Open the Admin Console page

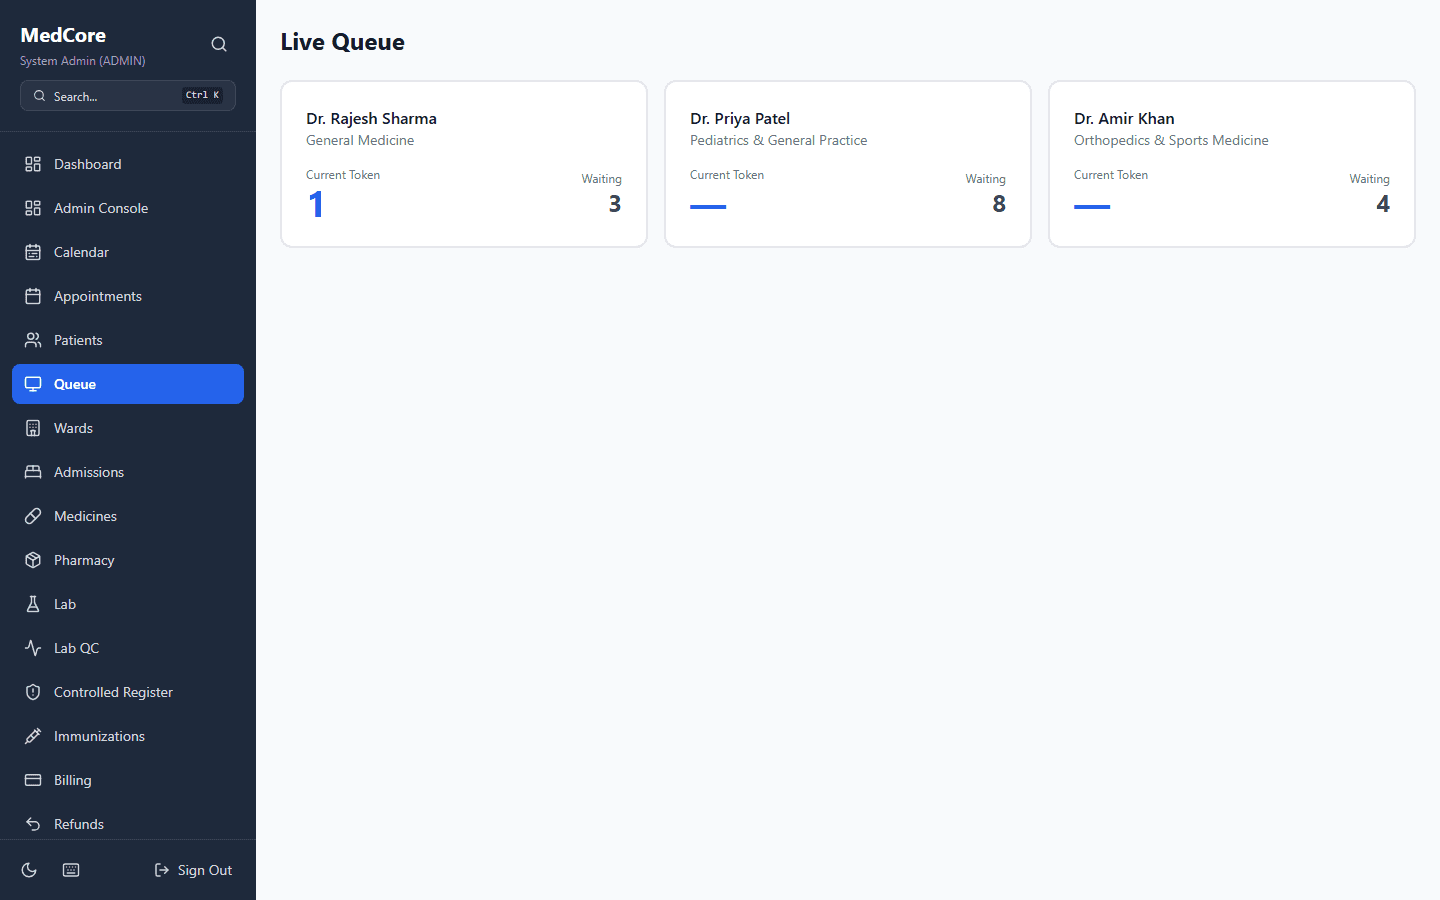point(100,208)
